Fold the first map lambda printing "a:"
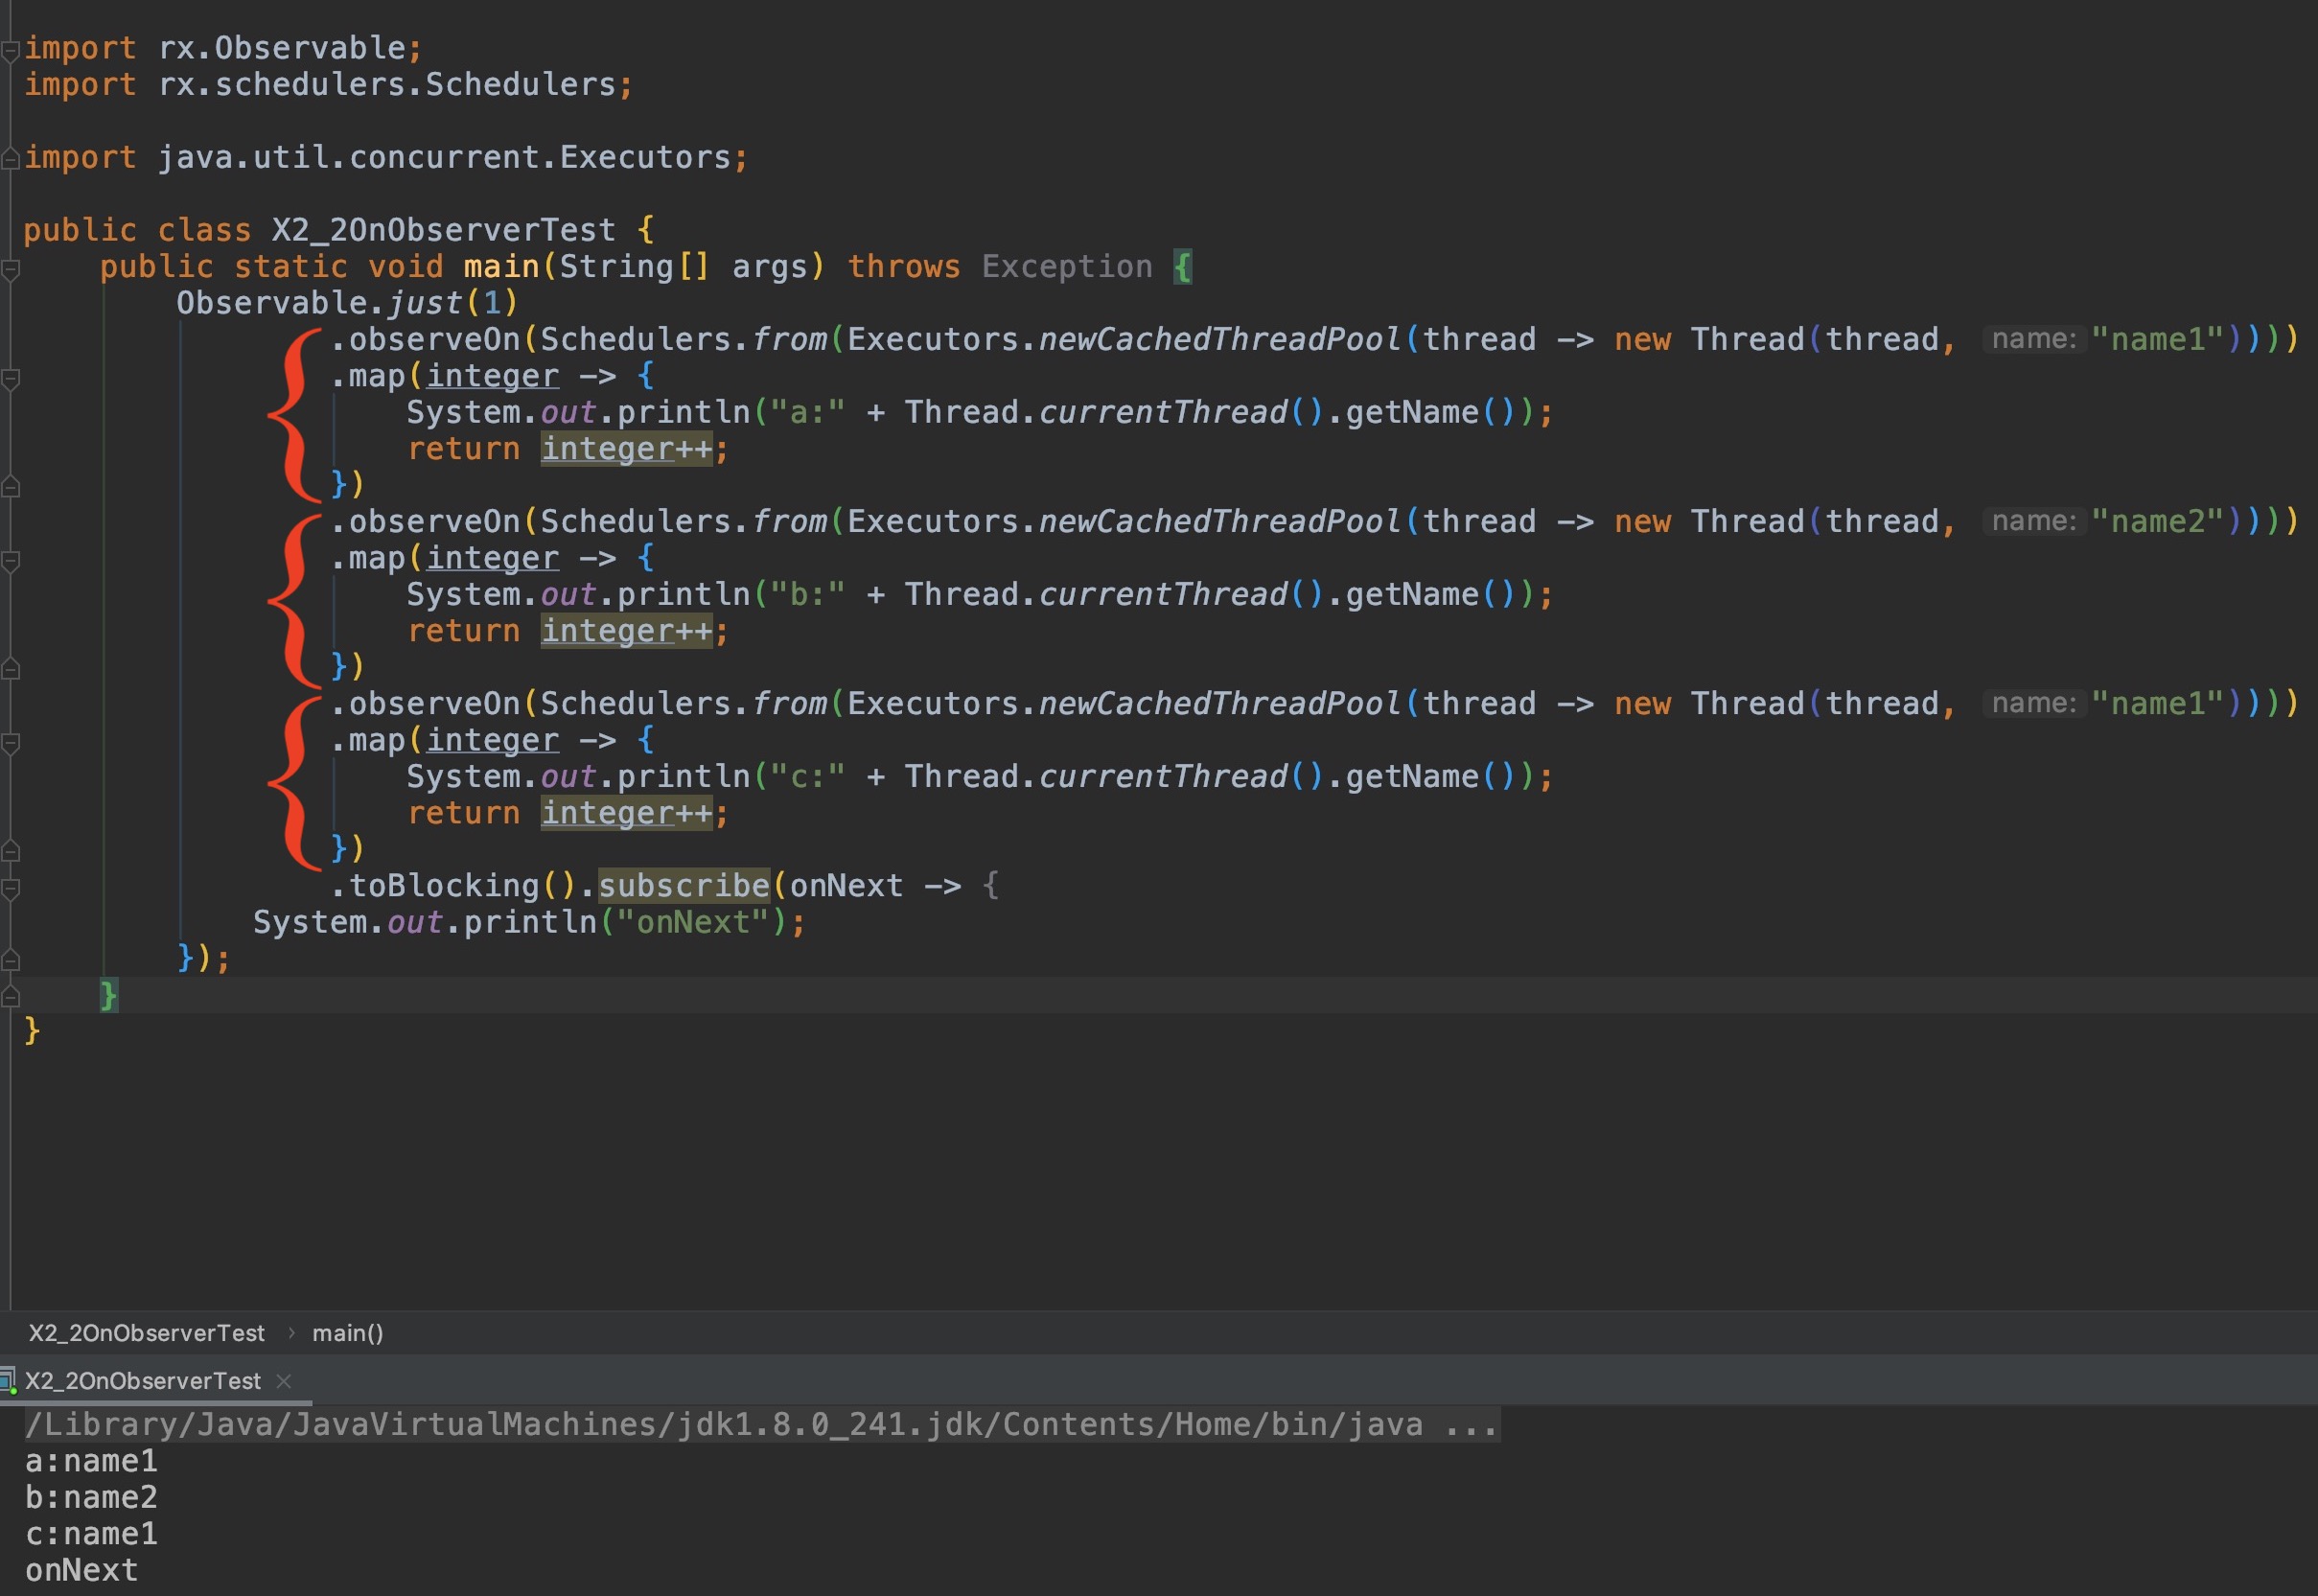Screen dimensions: 2318x1596 pos(10,377)
